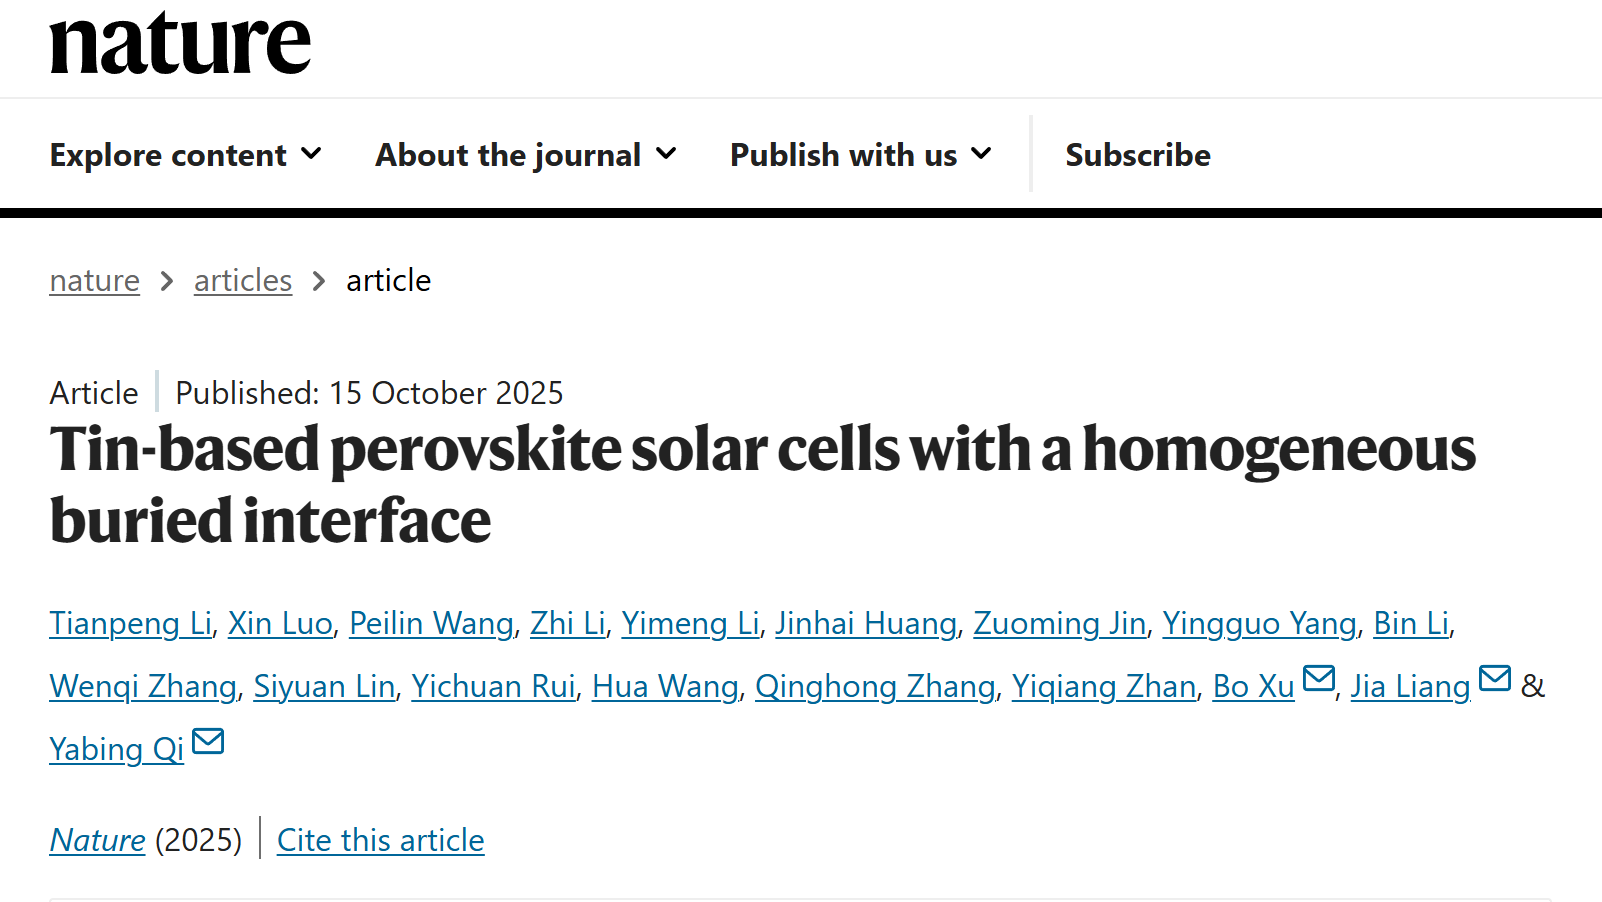Viewport: 1602px width, 902px height.
Task: Open Zuoming Jin author link
Action: (x=1059, y=623)
